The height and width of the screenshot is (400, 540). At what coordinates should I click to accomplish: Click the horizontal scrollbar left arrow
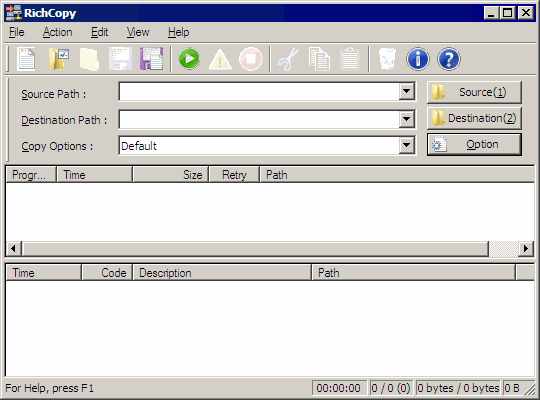[x=13, y=248]
